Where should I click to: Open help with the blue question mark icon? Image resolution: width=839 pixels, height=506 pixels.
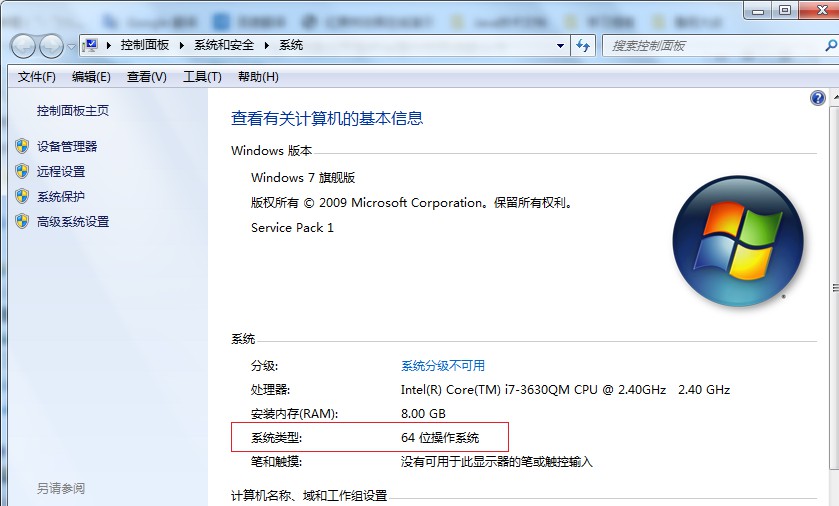[x=818, y=98]
